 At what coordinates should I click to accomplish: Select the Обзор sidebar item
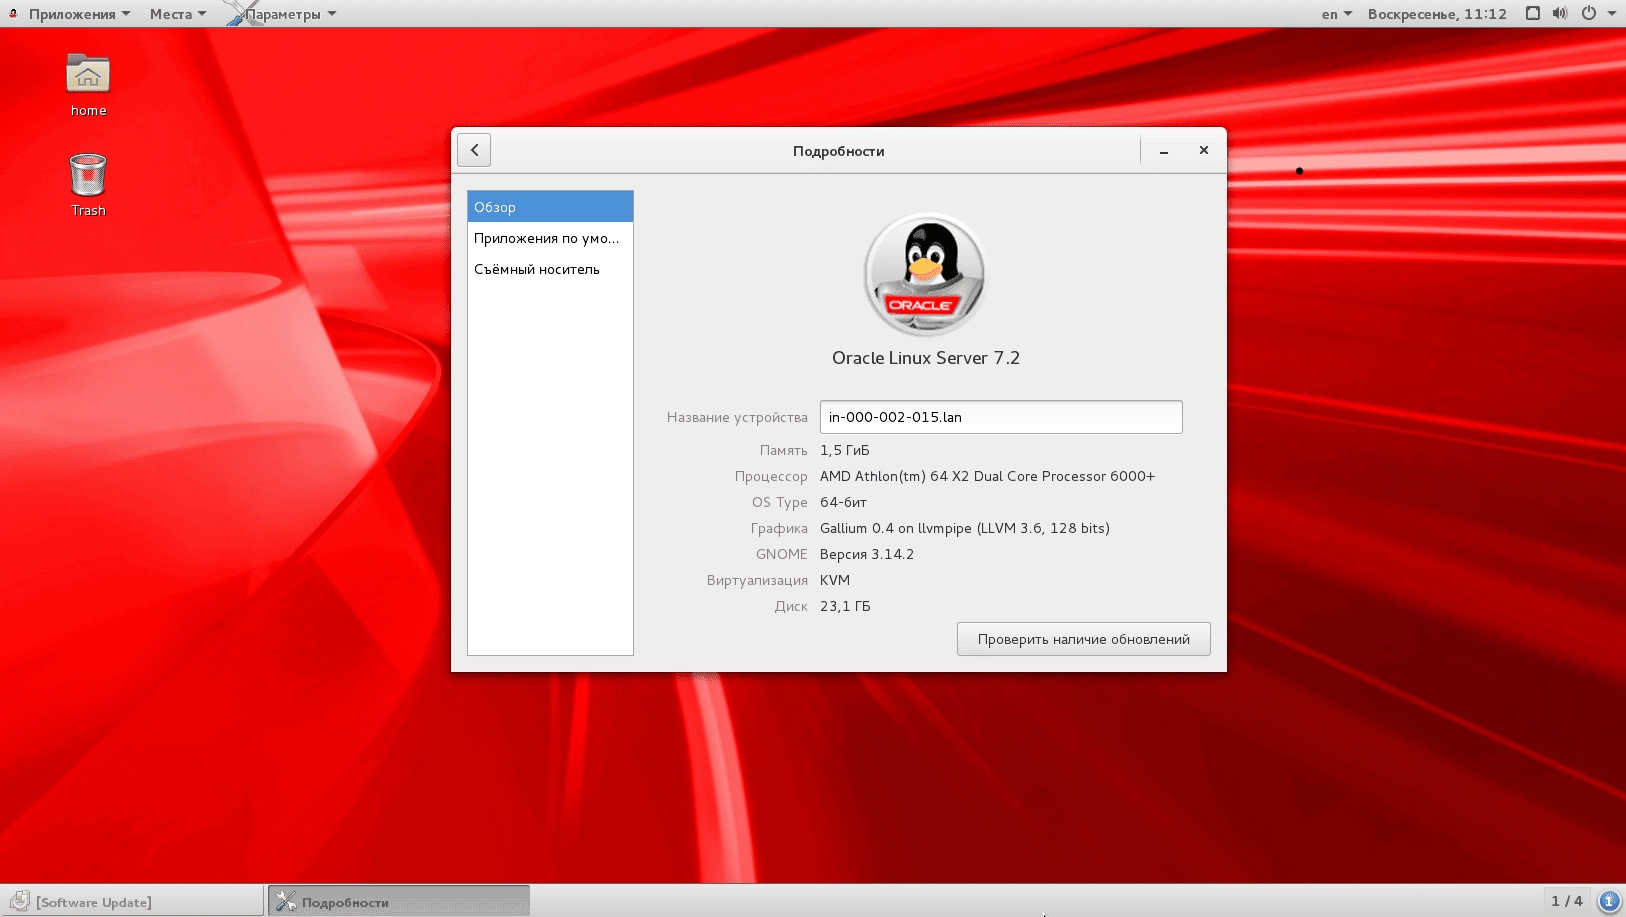point(550,207)
